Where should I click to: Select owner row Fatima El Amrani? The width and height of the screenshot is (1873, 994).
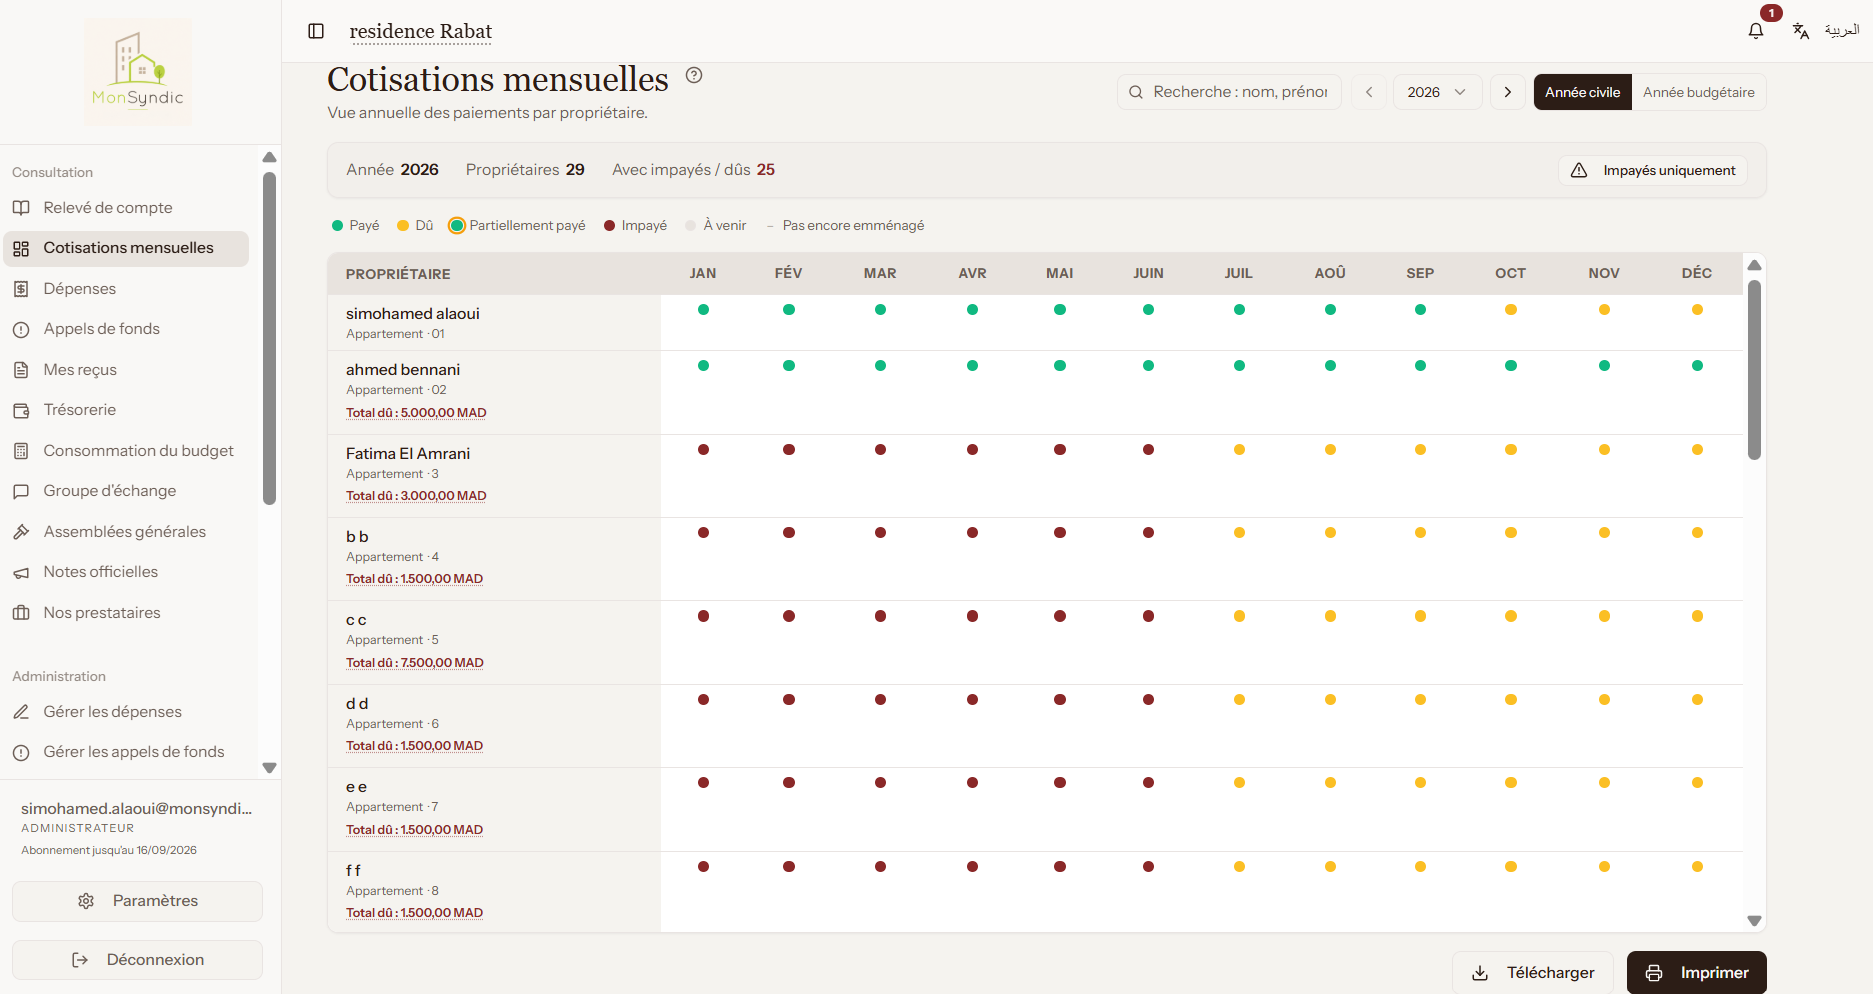[x=1035, y=476]
